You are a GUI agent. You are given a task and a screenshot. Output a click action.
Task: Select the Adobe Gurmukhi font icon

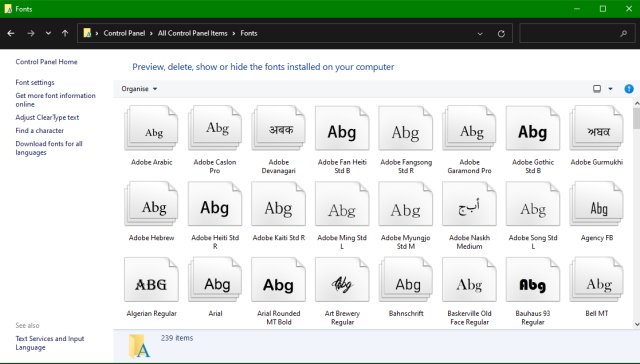(x=596, y=128)
